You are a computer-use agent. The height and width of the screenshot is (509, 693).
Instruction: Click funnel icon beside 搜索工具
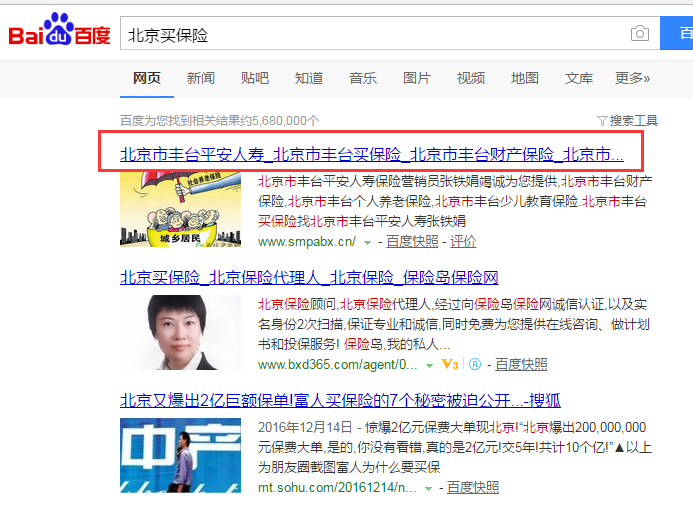[x=602, y=121]
